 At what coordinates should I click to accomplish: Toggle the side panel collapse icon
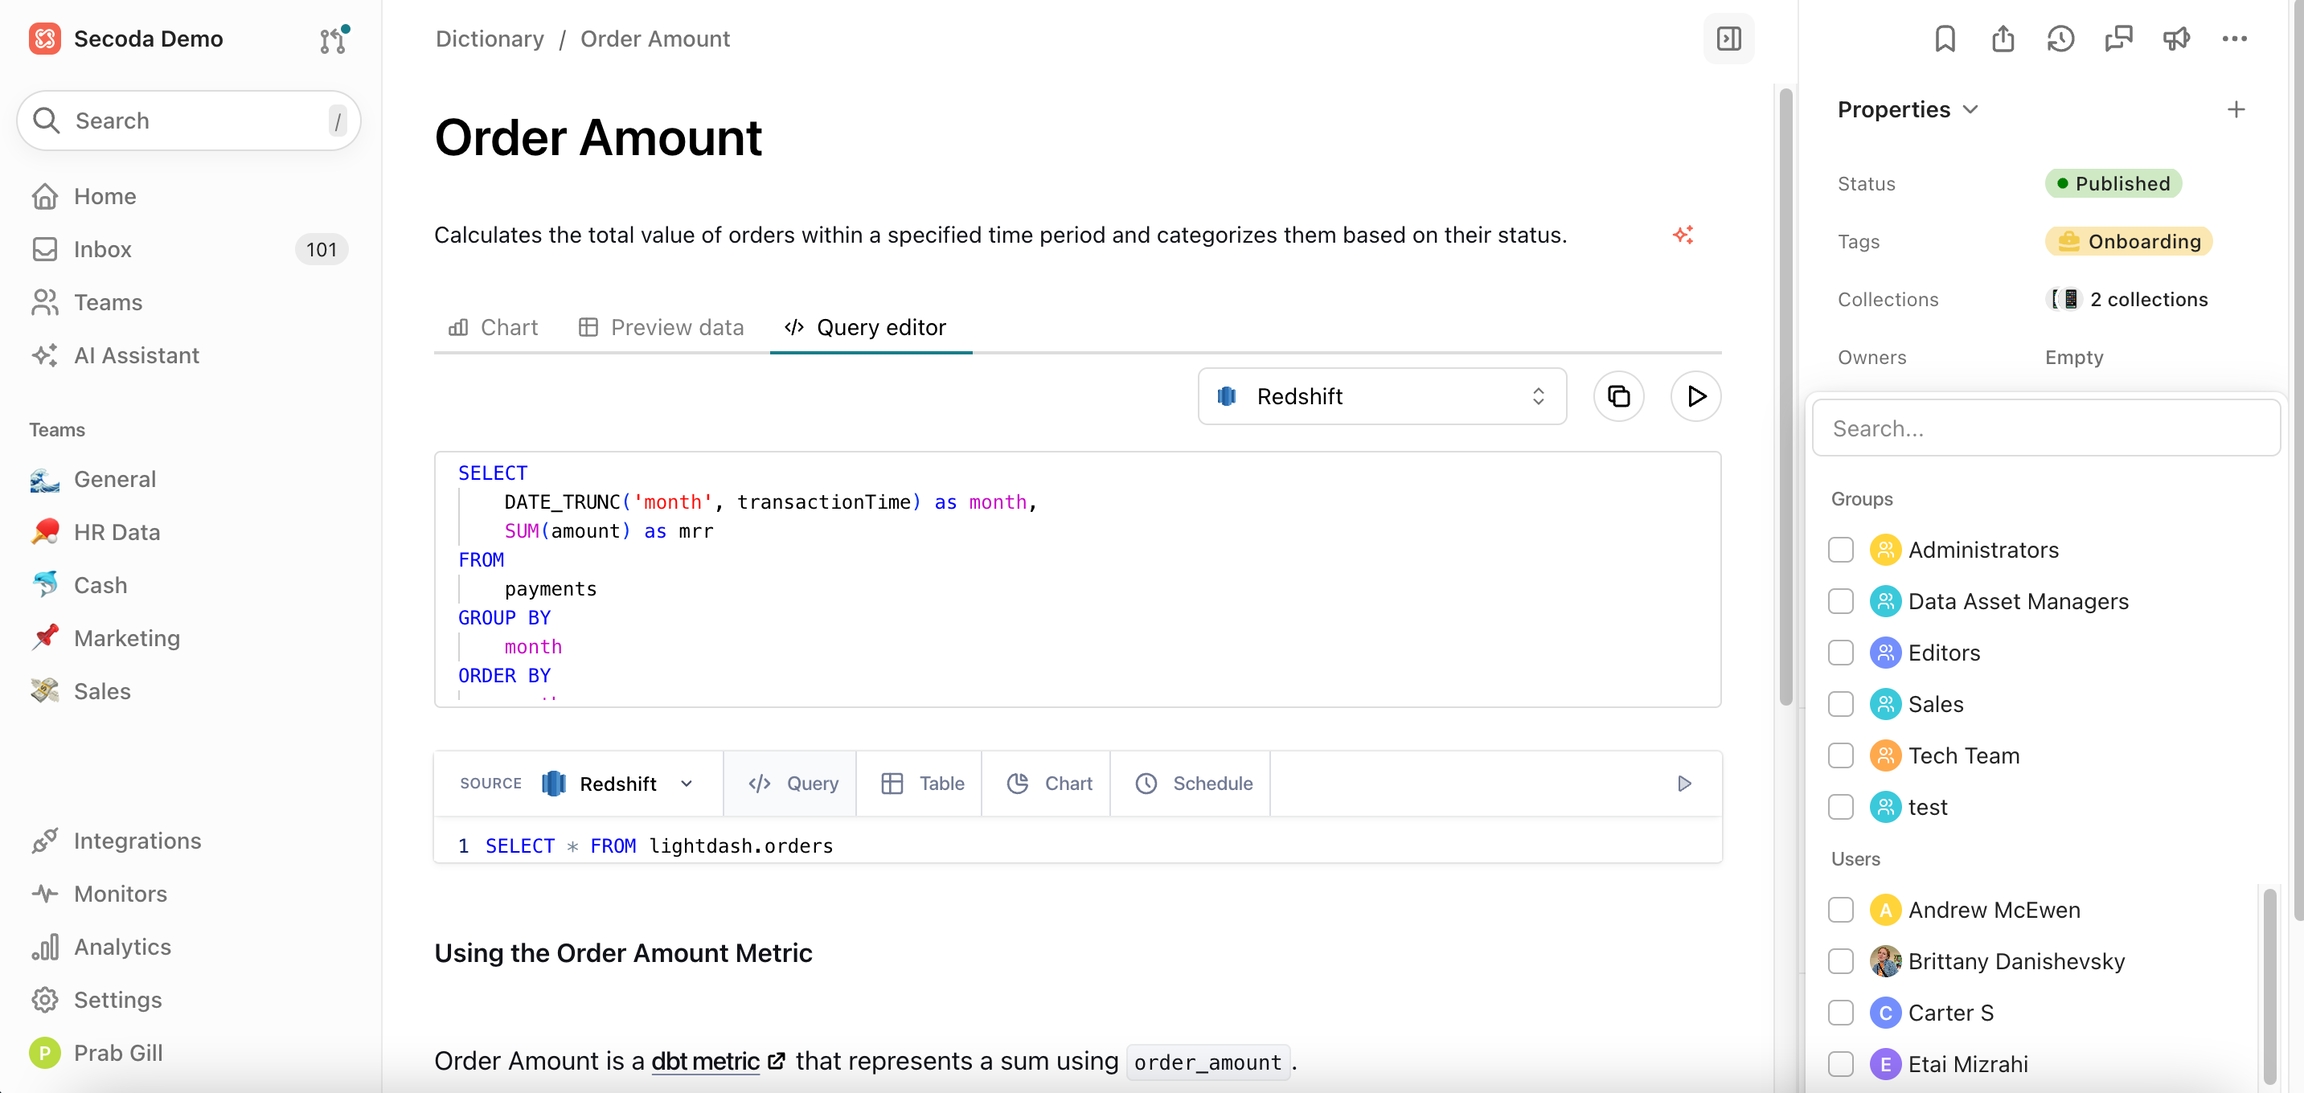tap(1729, 39)
